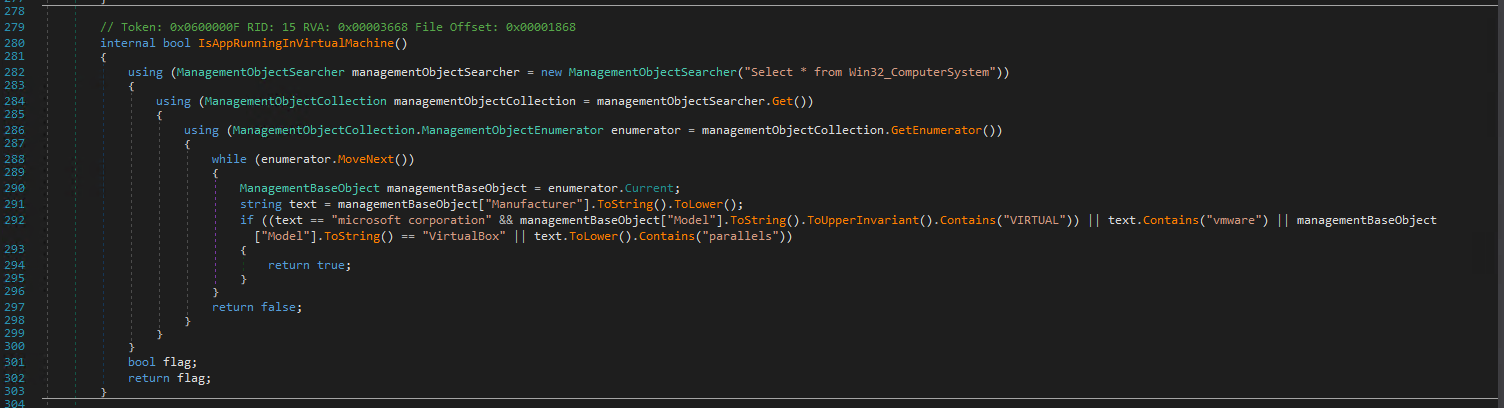Click the using keyword on line 286
Viewport: 1504px width, 408px height.
[201, 130]
